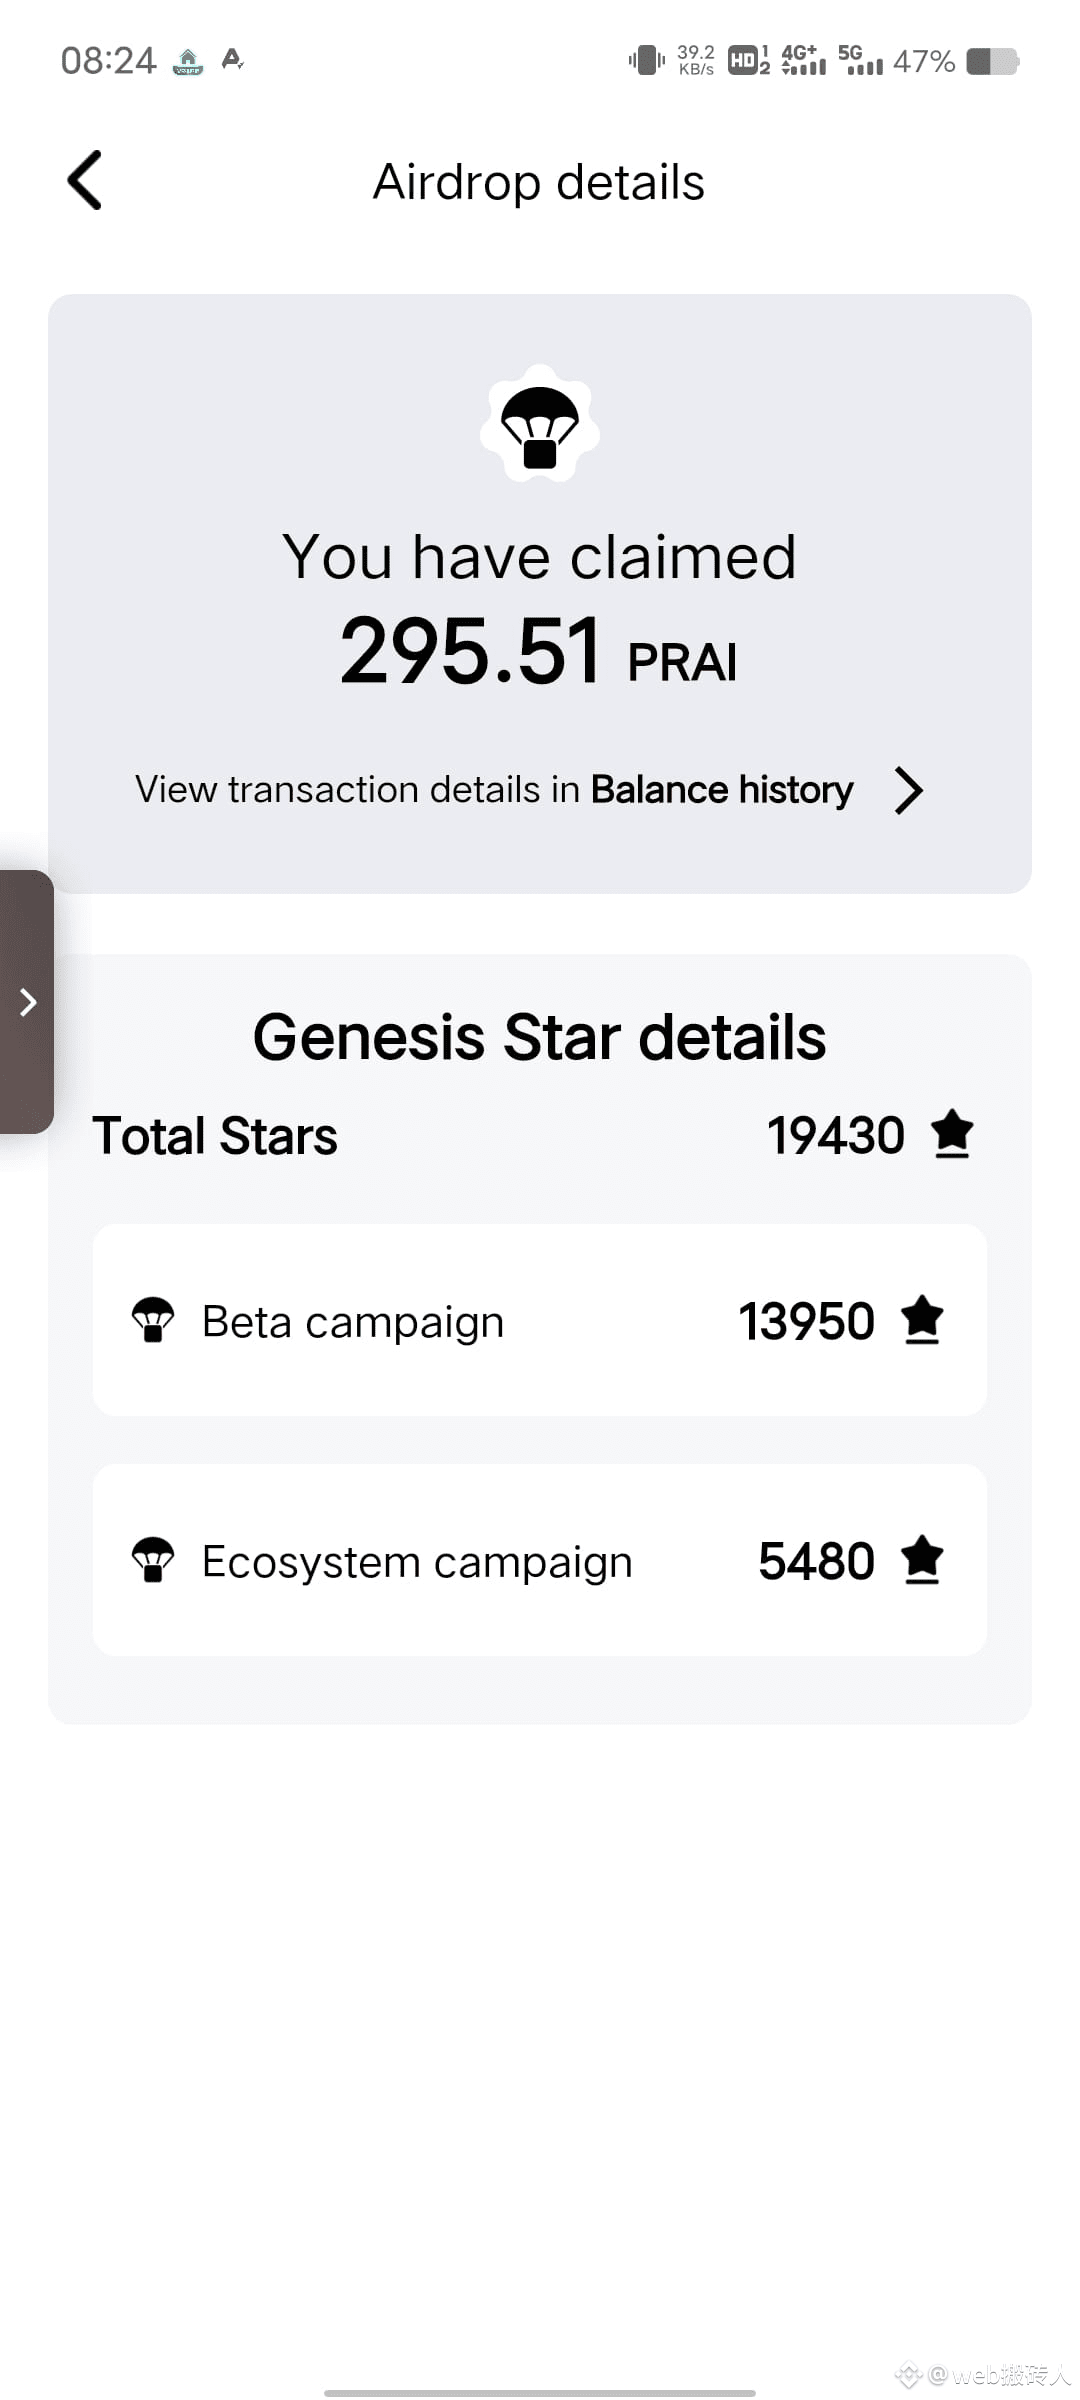This screenshot has height=2400, width=1080.
Task: Tap the 5G signal strength icon
Action: point(860,60)
